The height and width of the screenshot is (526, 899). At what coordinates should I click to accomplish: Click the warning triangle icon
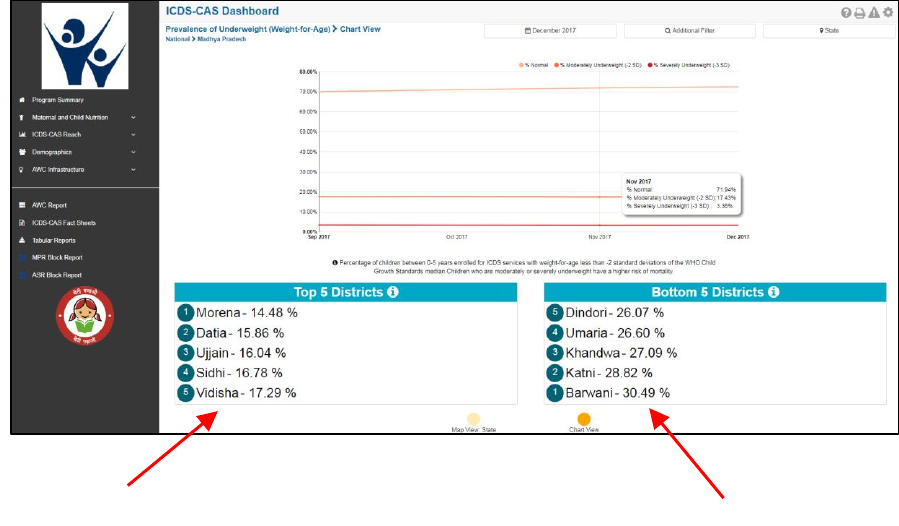(x=874, y=13)
